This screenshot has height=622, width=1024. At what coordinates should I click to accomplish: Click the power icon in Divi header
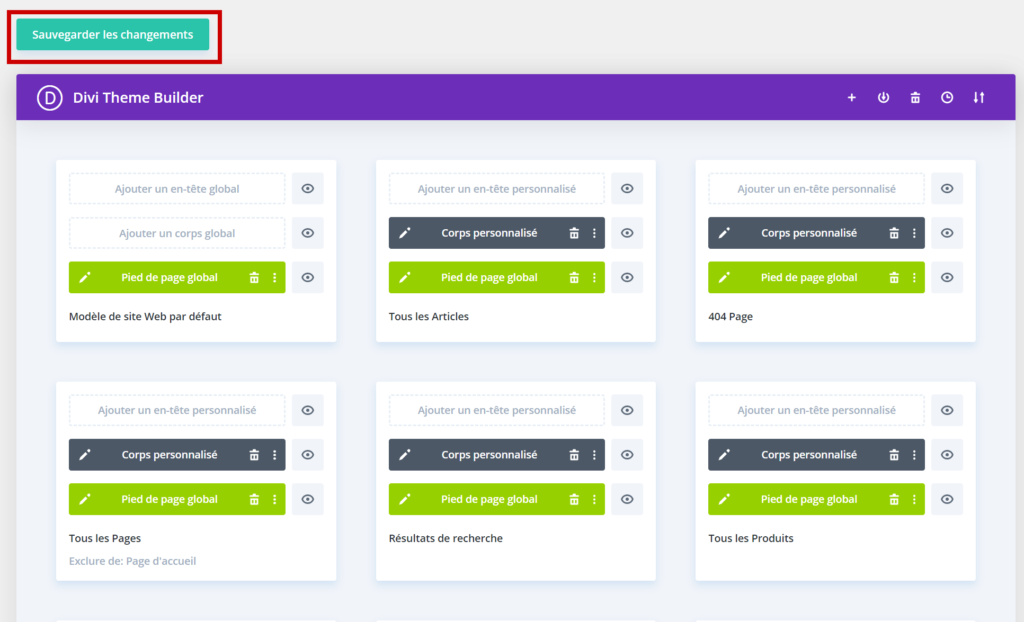[x=883, y=97]
